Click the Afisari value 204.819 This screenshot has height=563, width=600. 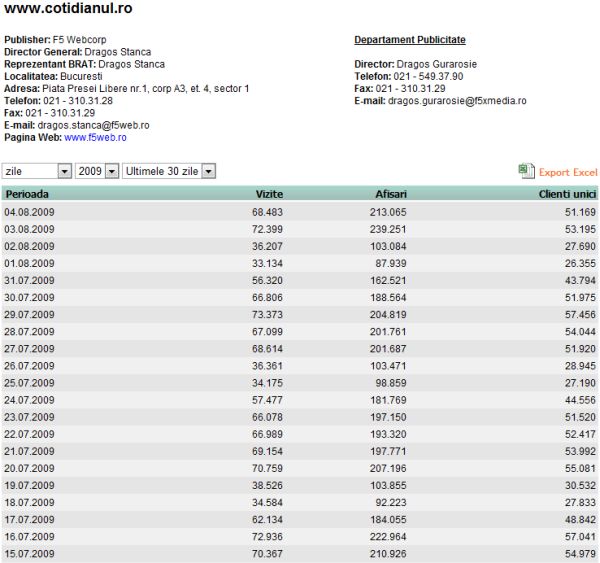tap(388, 315)
